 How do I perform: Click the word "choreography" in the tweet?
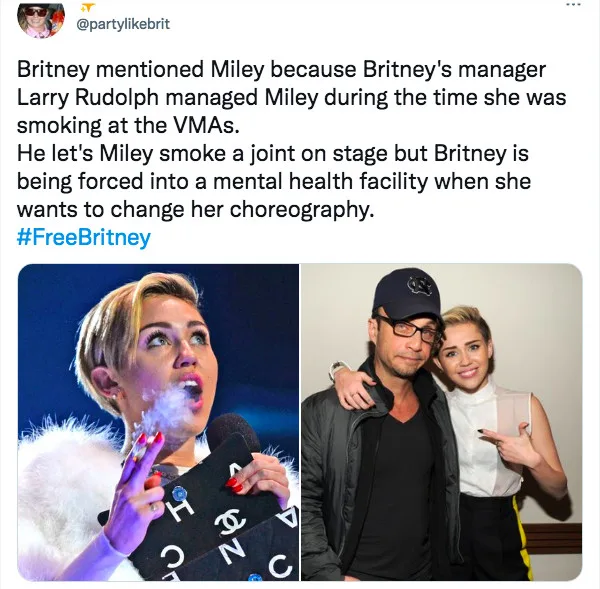(301, 210)
